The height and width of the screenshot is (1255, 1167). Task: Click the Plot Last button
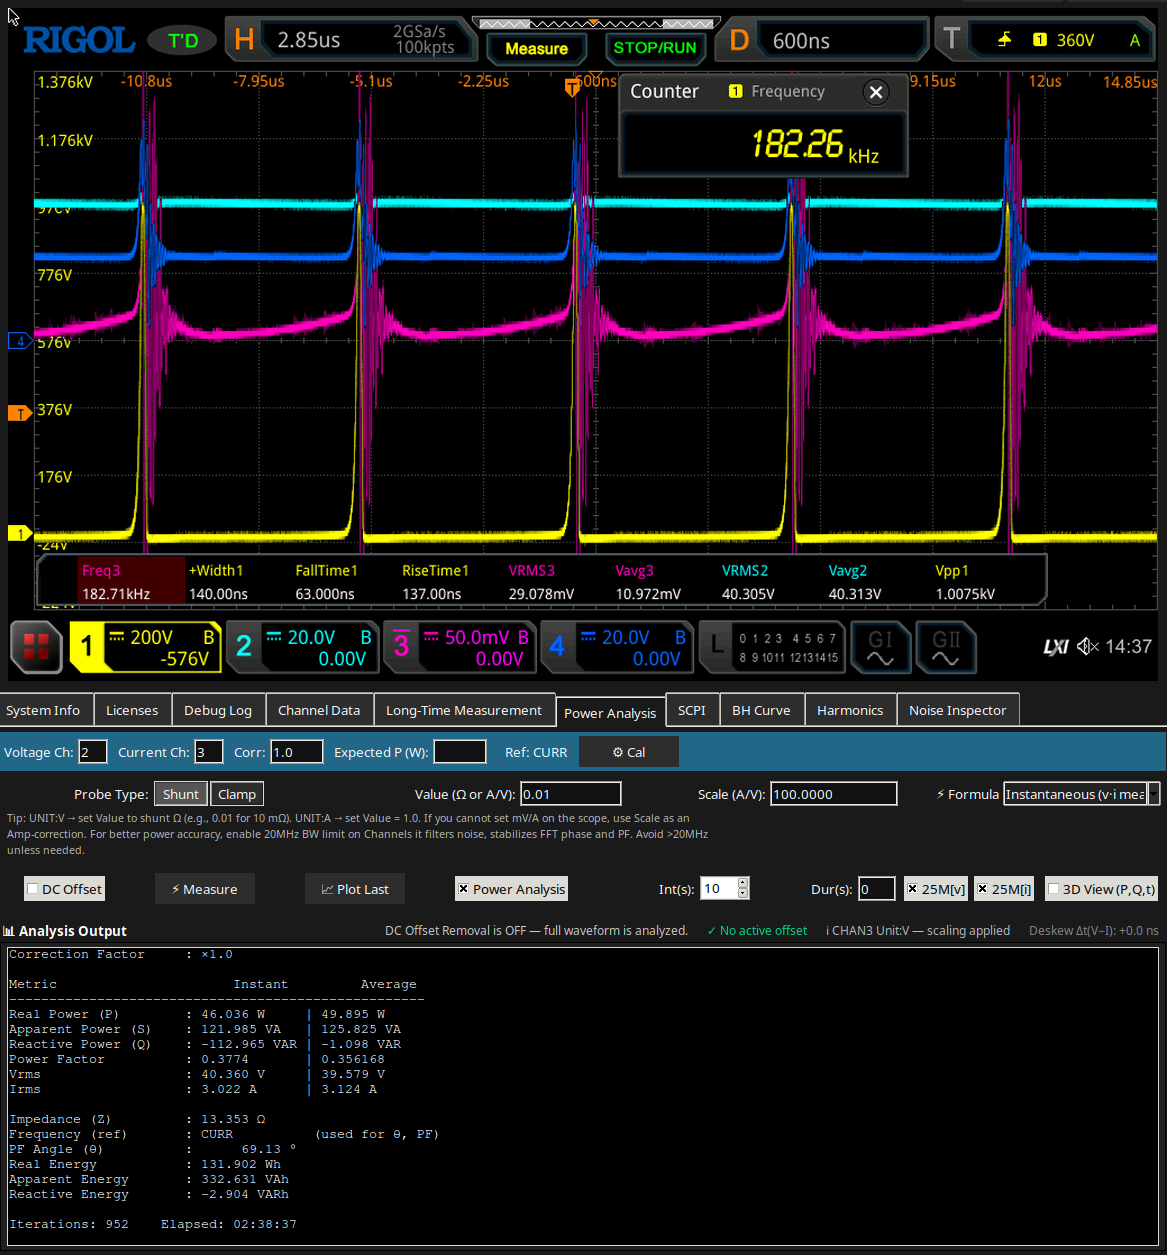tap(354, 888)
